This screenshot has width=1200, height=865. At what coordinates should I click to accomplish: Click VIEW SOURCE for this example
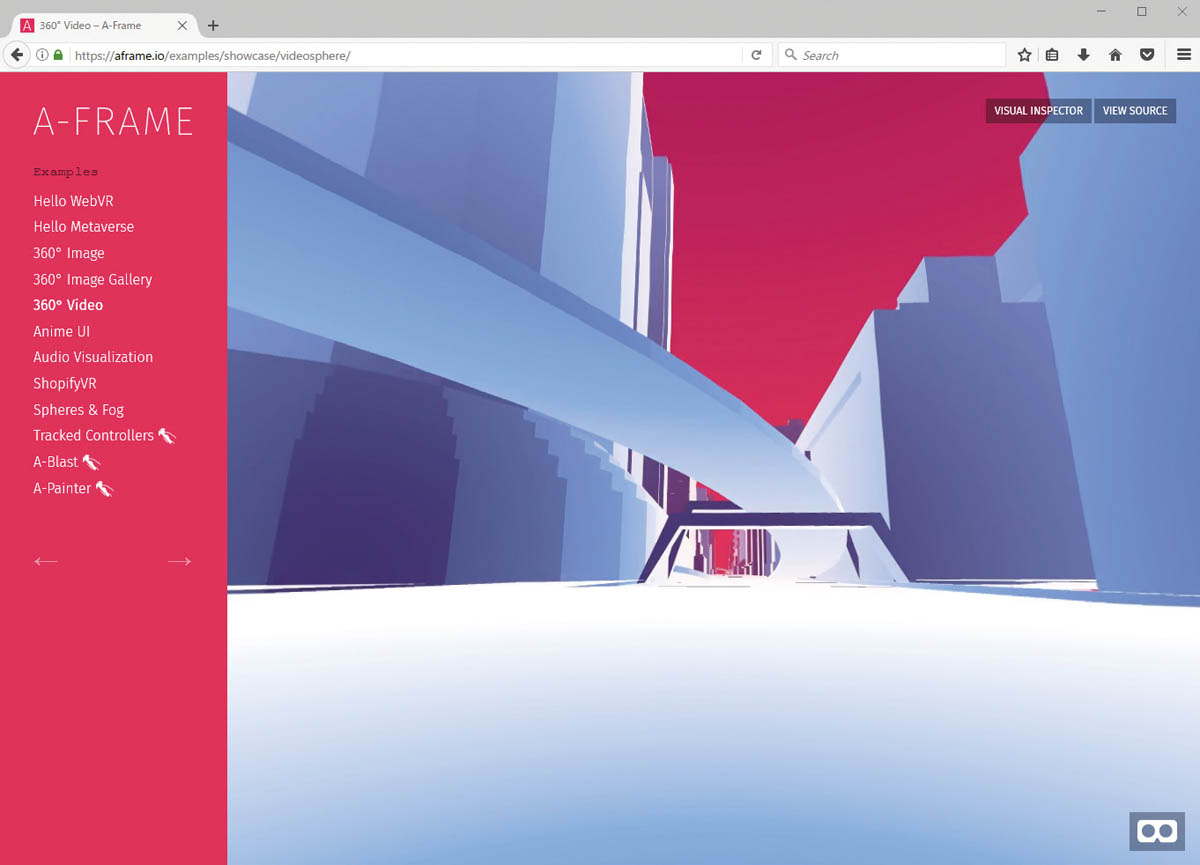[x=1135, y=111]
